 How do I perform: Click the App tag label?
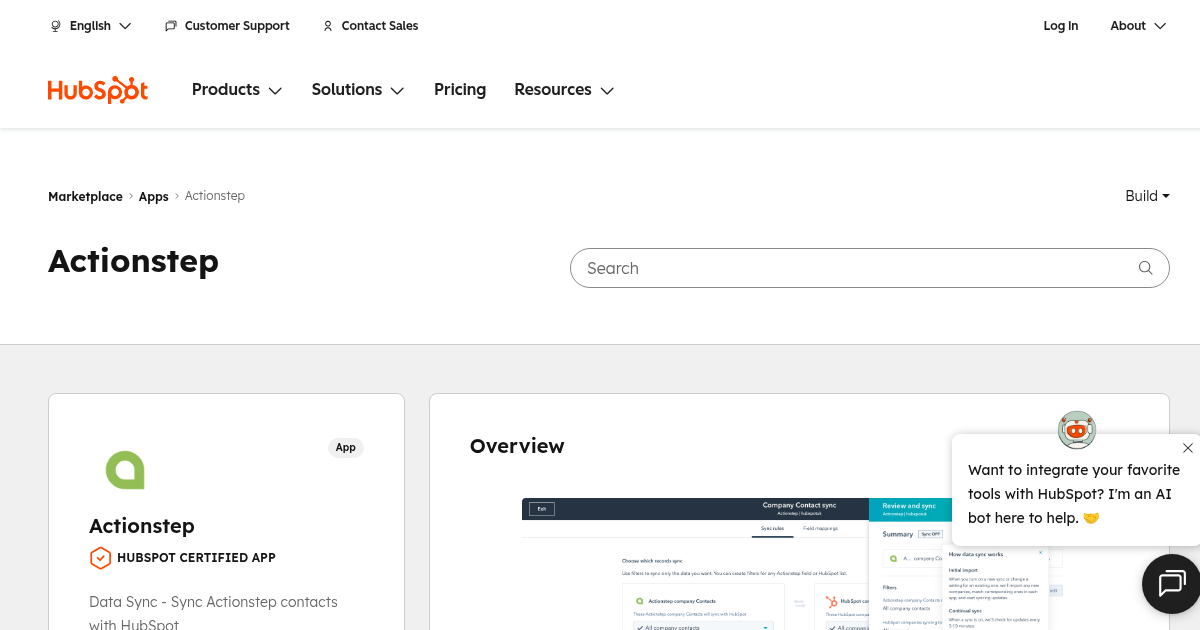click(x=346, y=447)
